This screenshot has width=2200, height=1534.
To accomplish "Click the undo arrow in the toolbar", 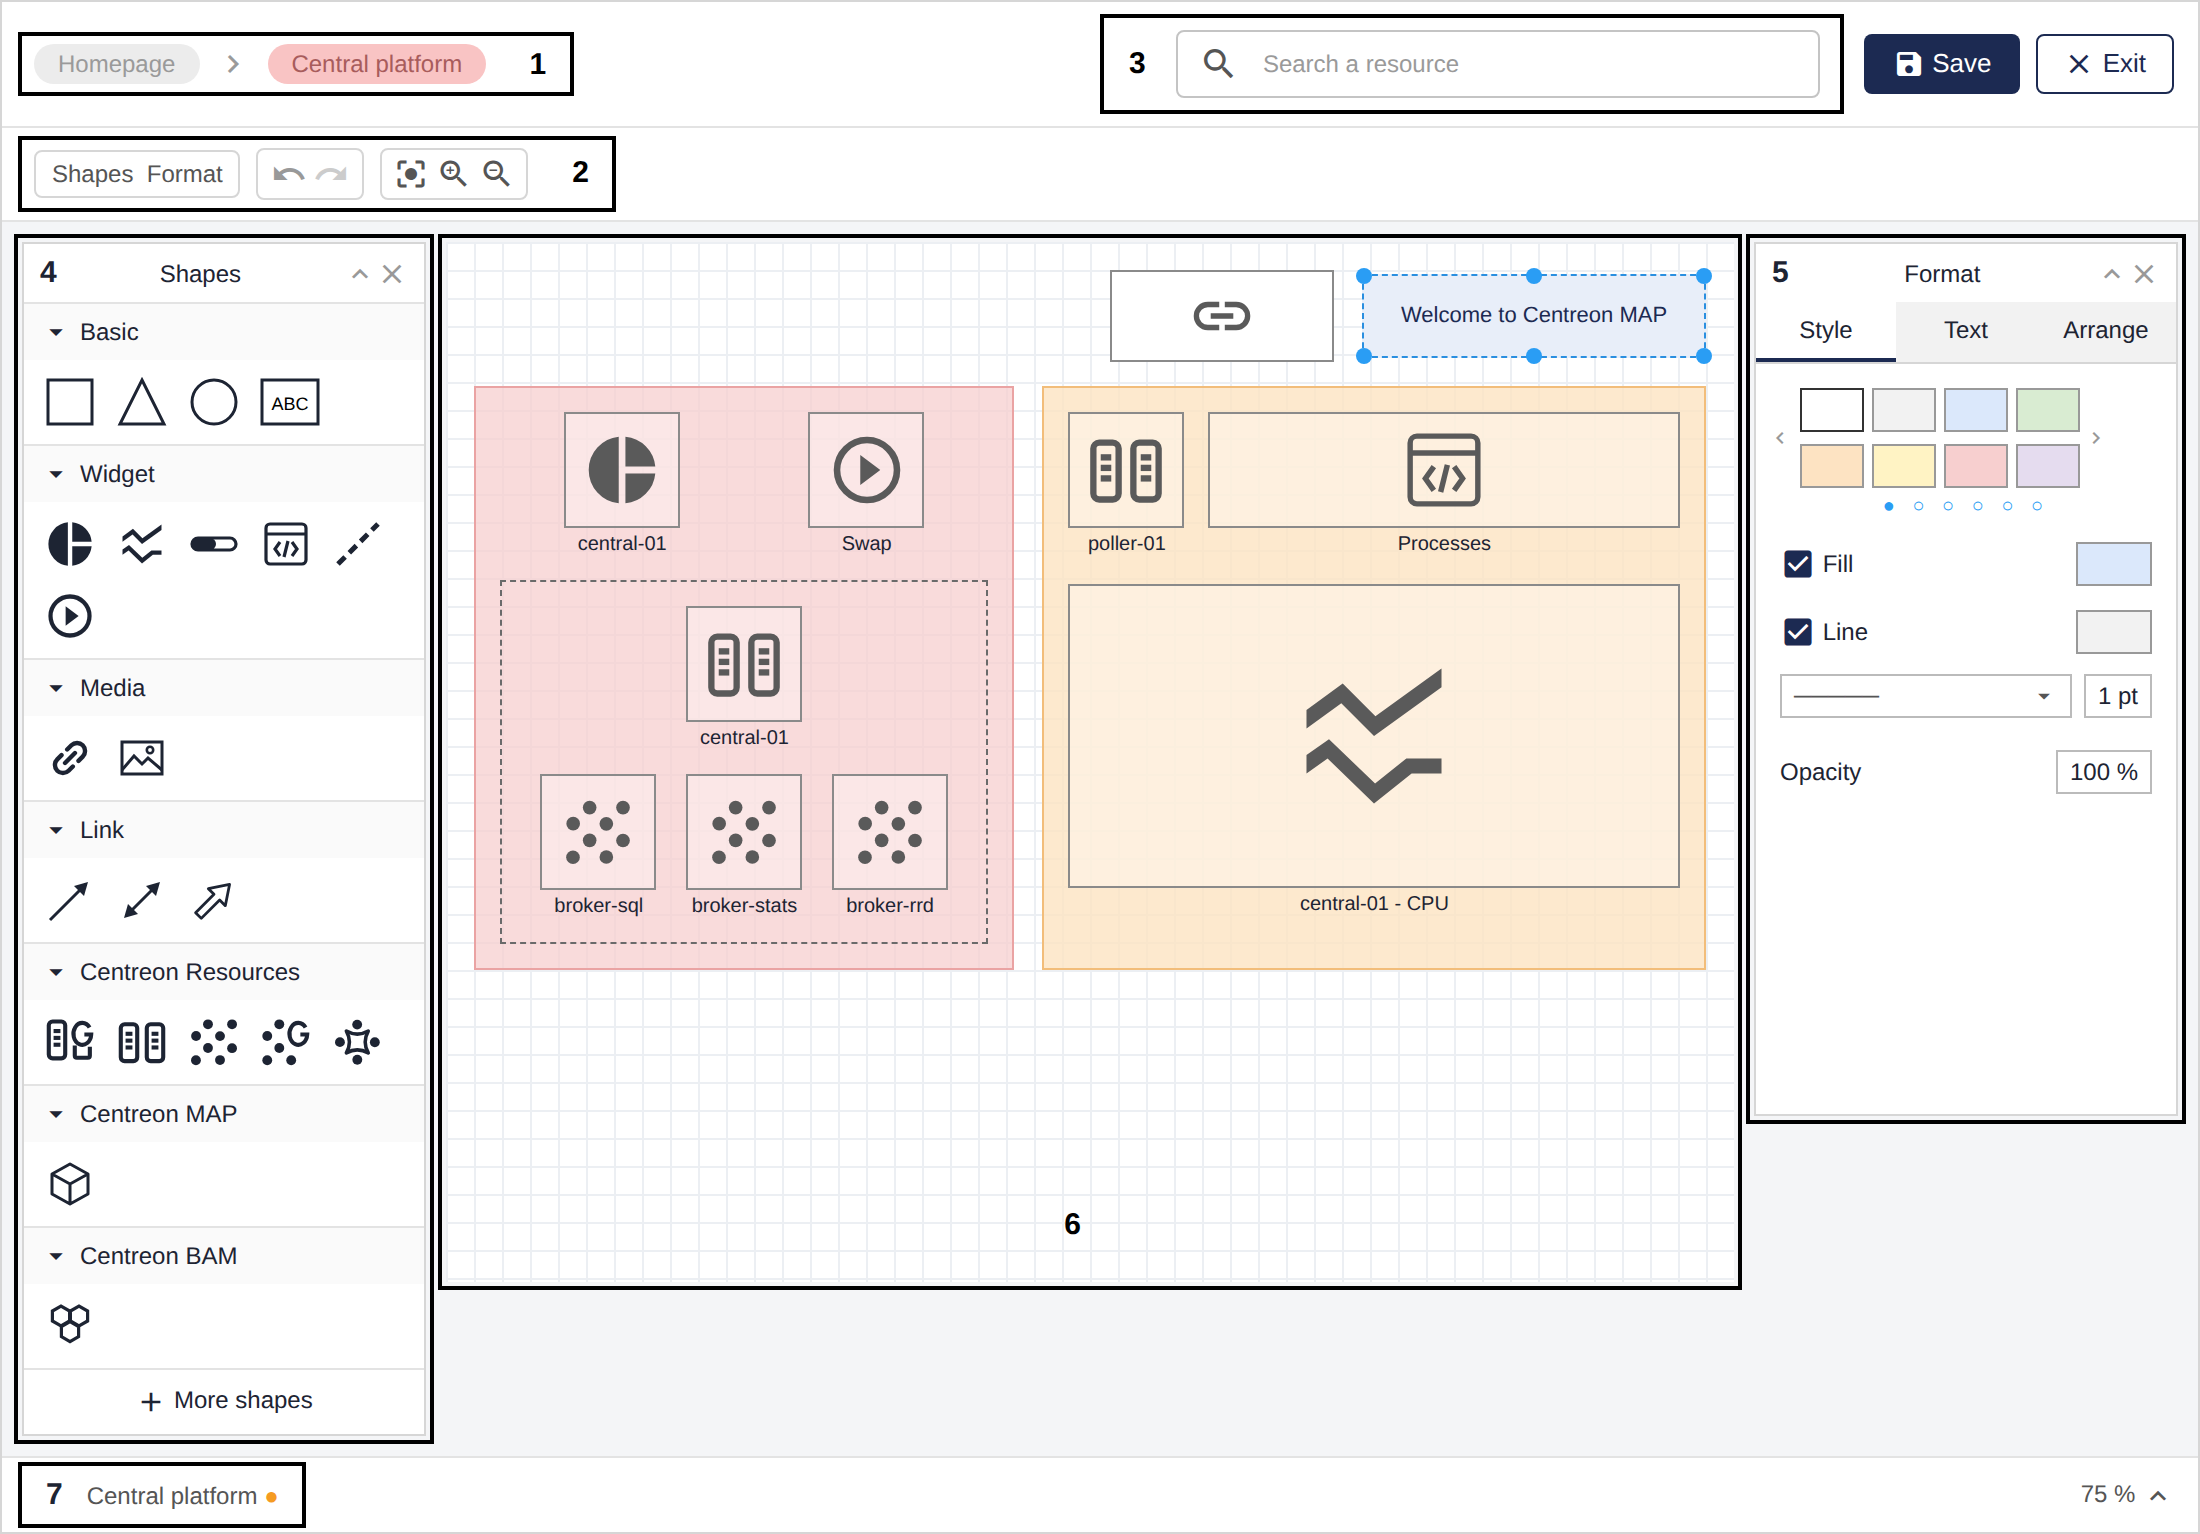I will pyautogui.click(x=288, y=175).
